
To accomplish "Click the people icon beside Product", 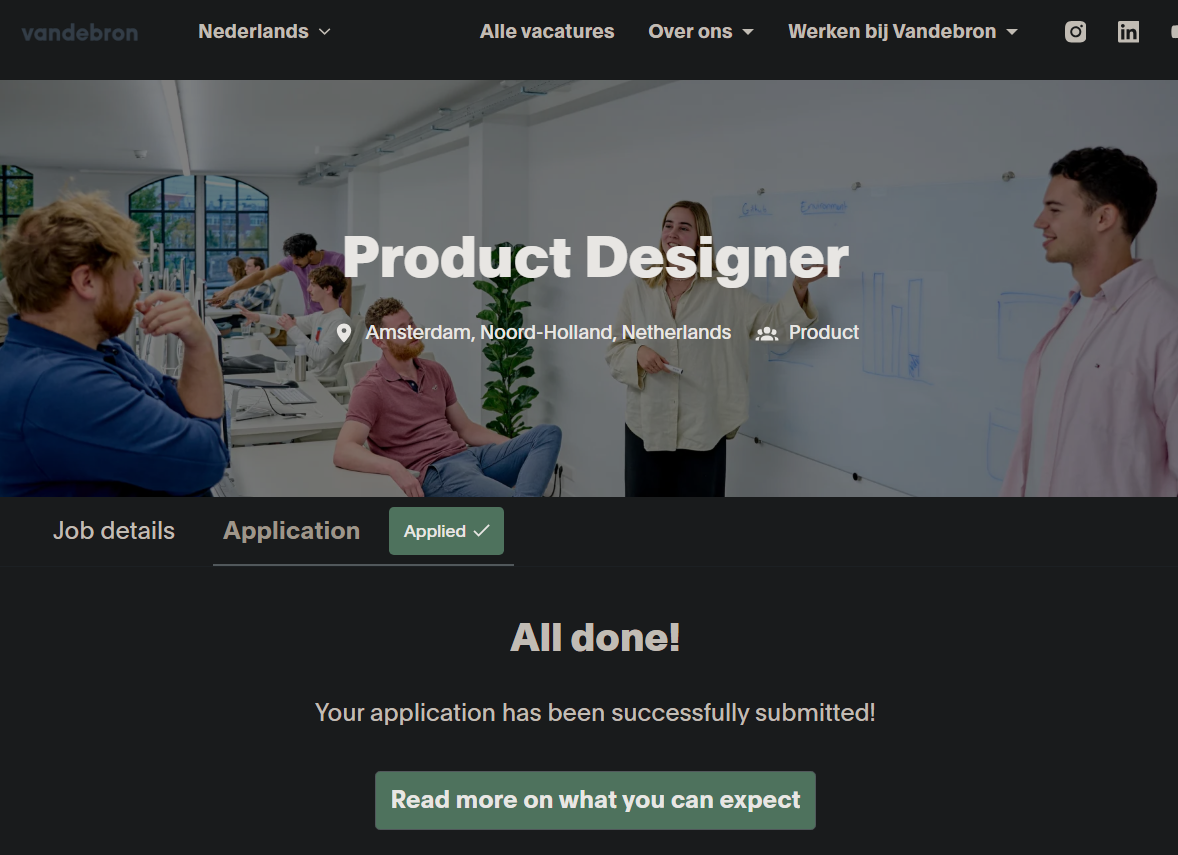I will point(766,334).
